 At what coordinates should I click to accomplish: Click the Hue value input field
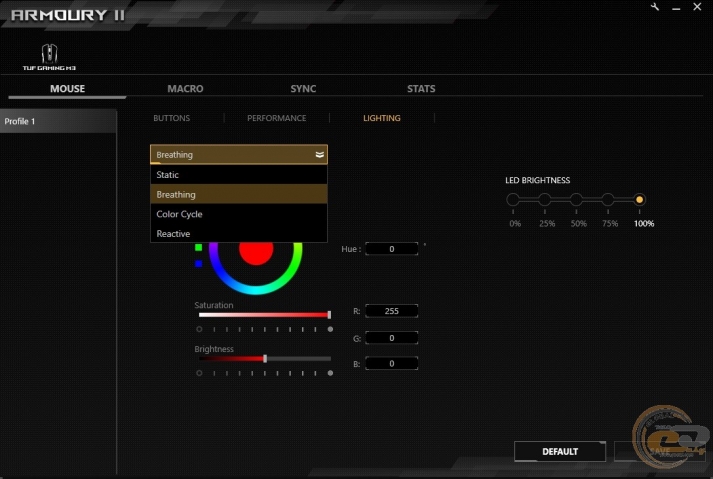click(392, 249)
